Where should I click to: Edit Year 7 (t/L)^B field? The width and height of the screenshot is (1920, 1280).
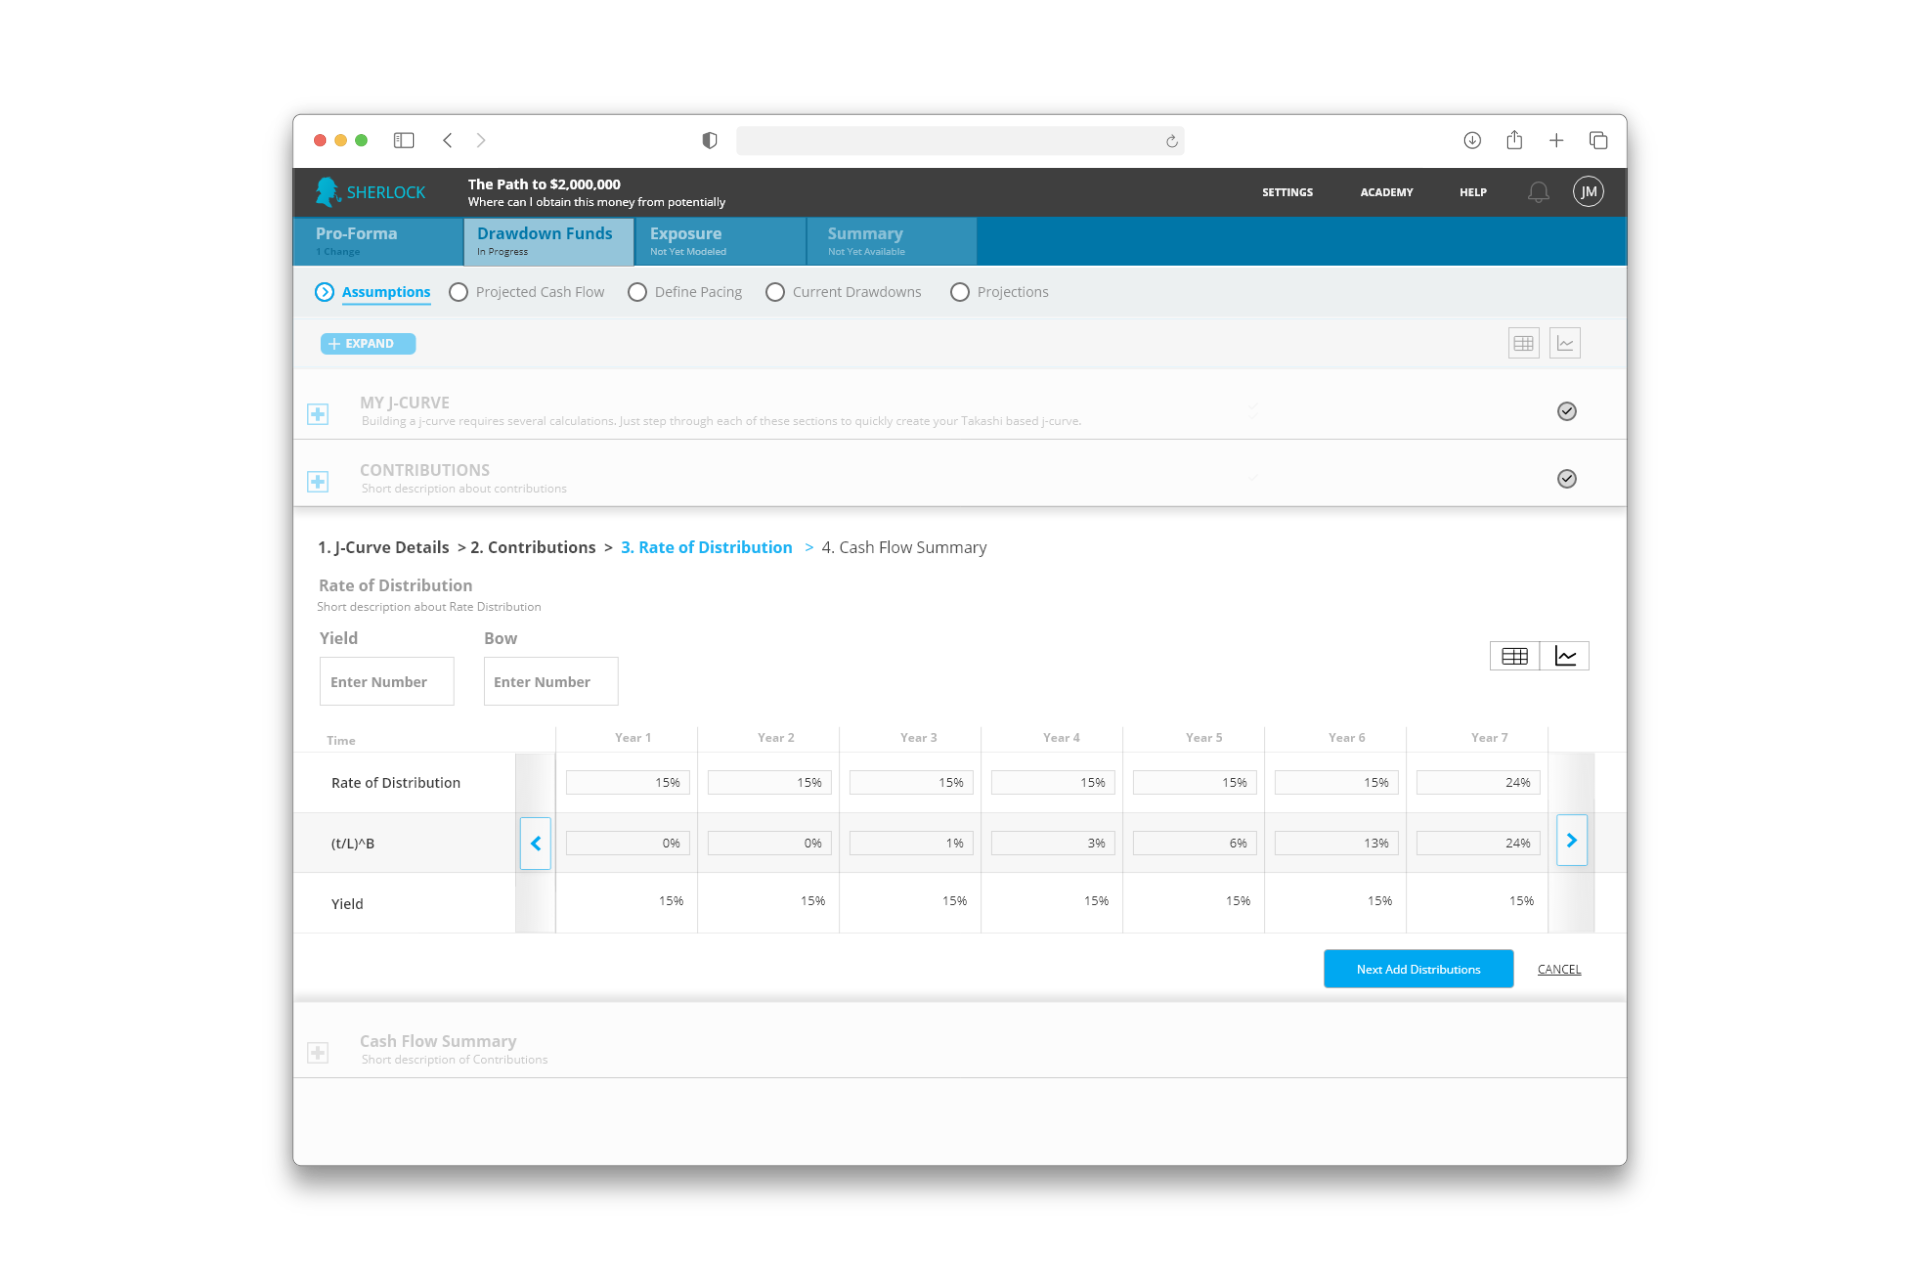click(1479, 843)
